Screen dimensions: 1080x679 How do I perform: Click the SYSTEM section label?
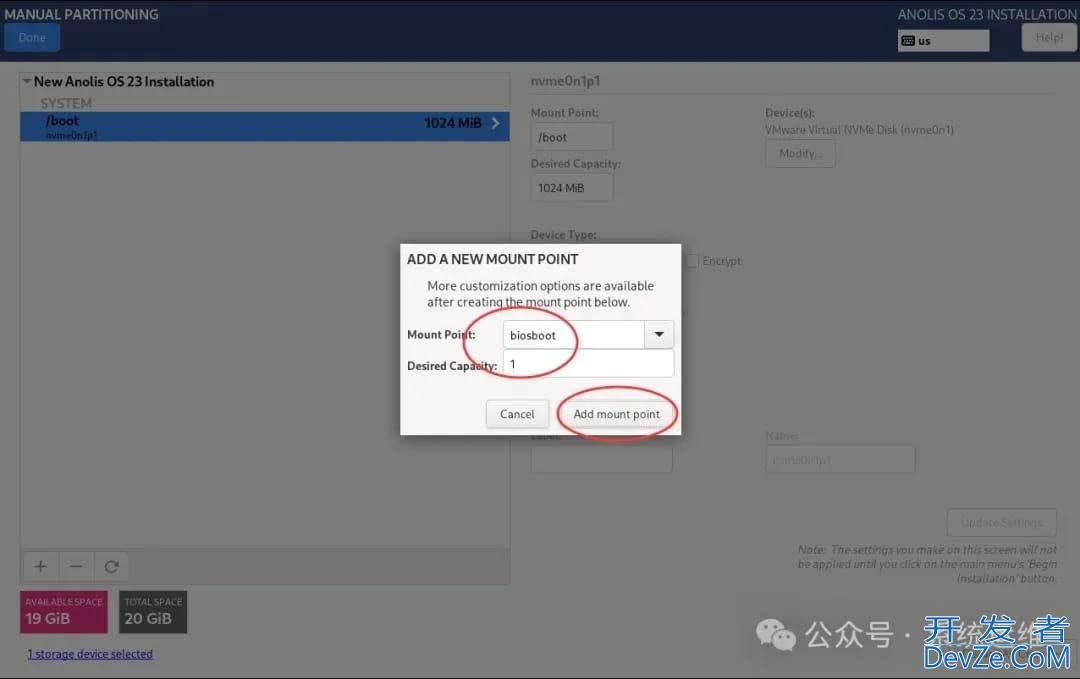pyautogui.click(x=66, y=103)
